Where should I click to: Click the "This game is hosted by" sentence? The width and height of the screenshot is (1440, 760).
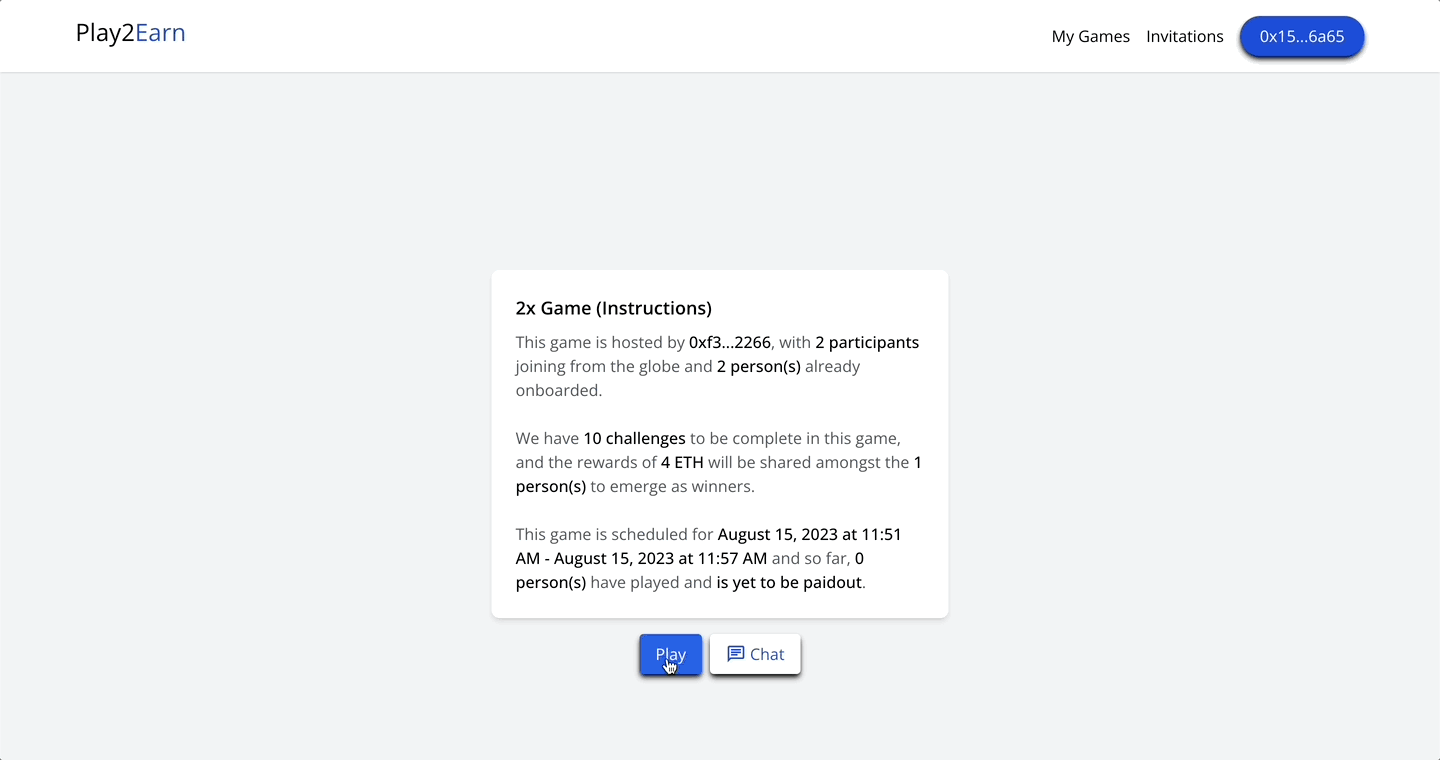click(600, 342)
